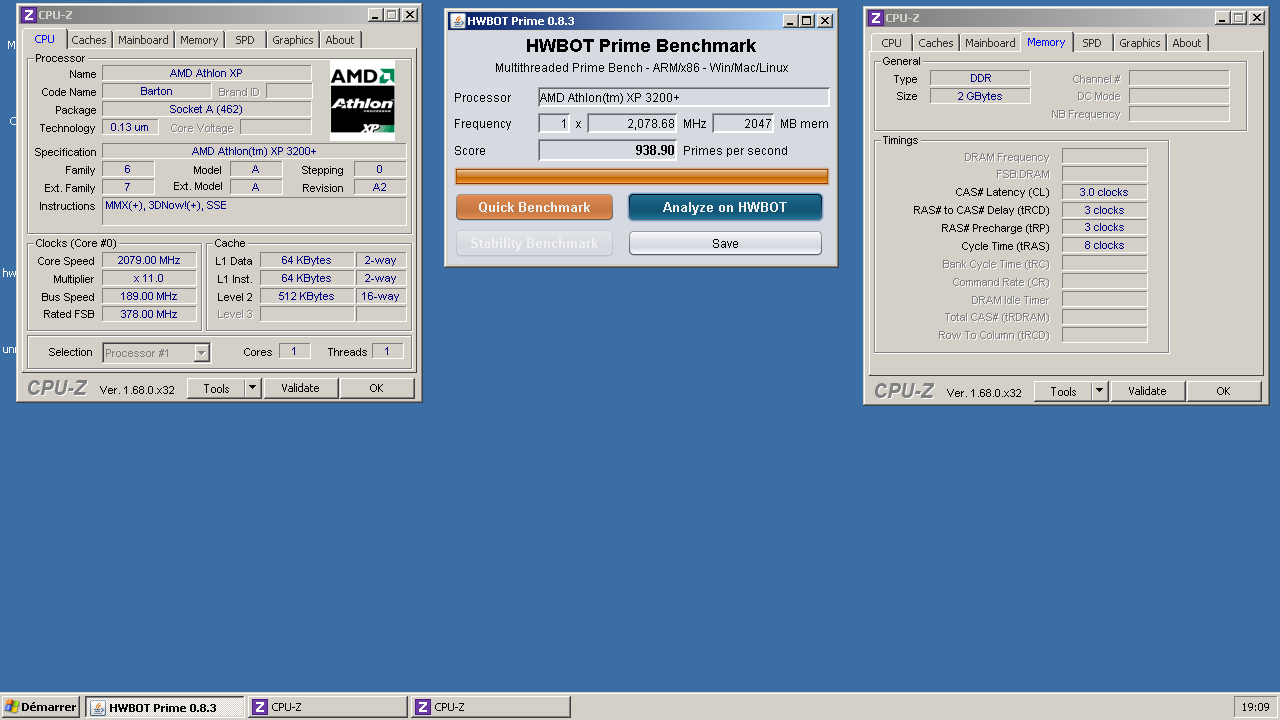Viewport: 1280px width, 720px height.
Task: Click the memory field showing 2047
Action: coord(743,123)
